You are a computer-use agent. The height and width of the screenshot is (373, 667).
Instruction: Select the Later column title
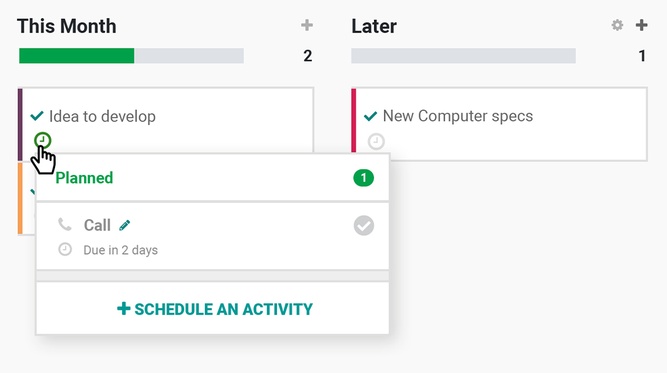point(374,26)
